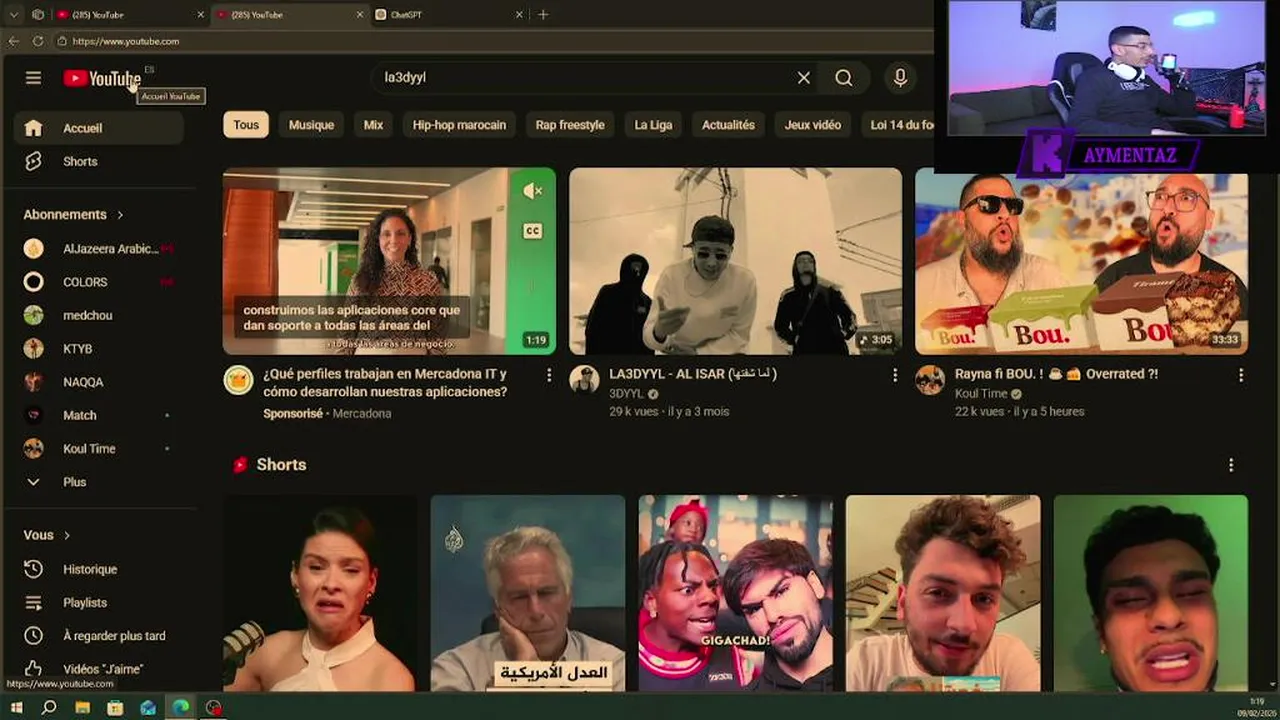Toggle captions CC on the Mercadona ad
The image size is (1280, 720).
point(533,231)
